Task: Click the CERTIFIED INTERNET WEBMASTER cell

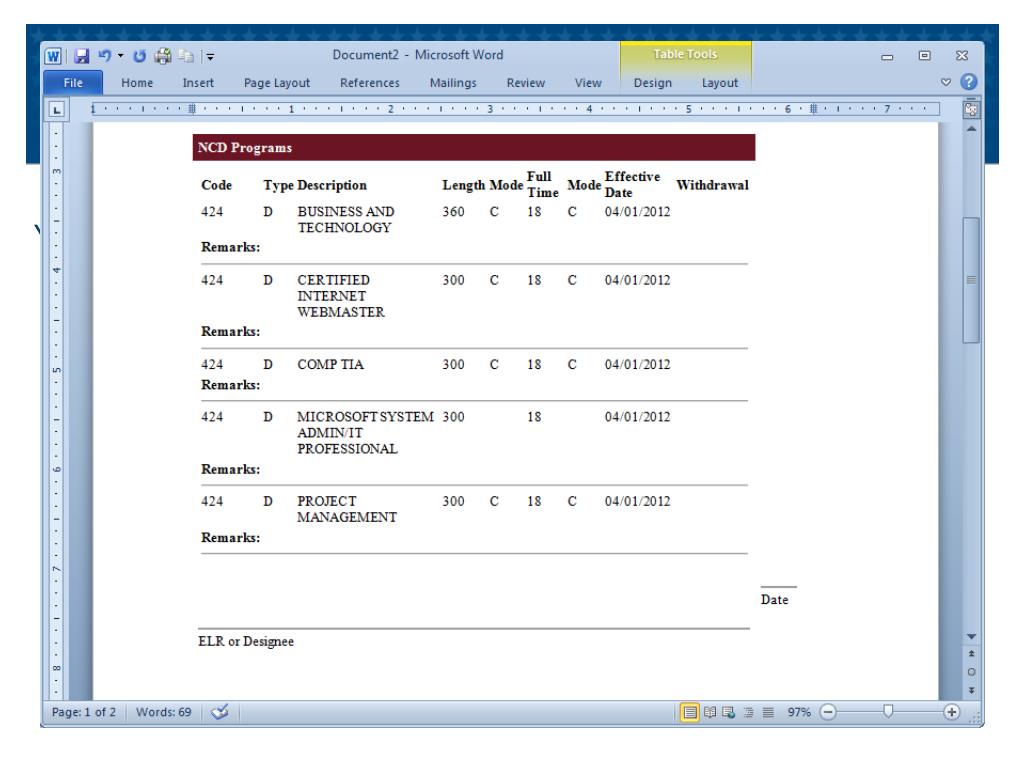Action: pyautogui.click(x=341, y=296)
